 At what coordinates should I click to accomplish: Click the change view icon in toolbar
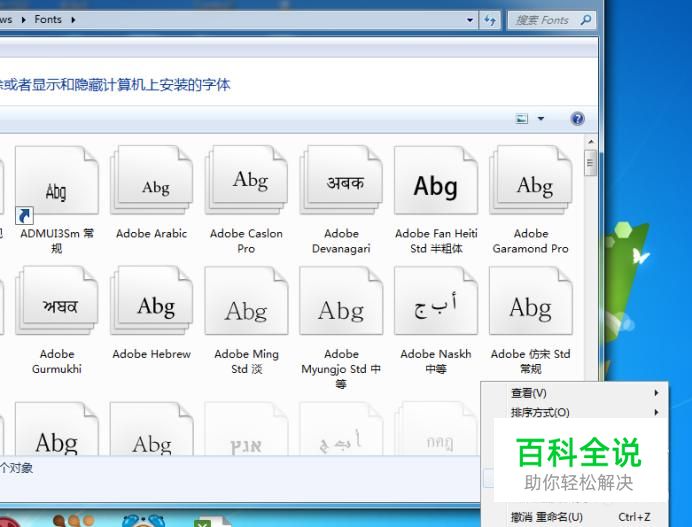pos(522,119)
